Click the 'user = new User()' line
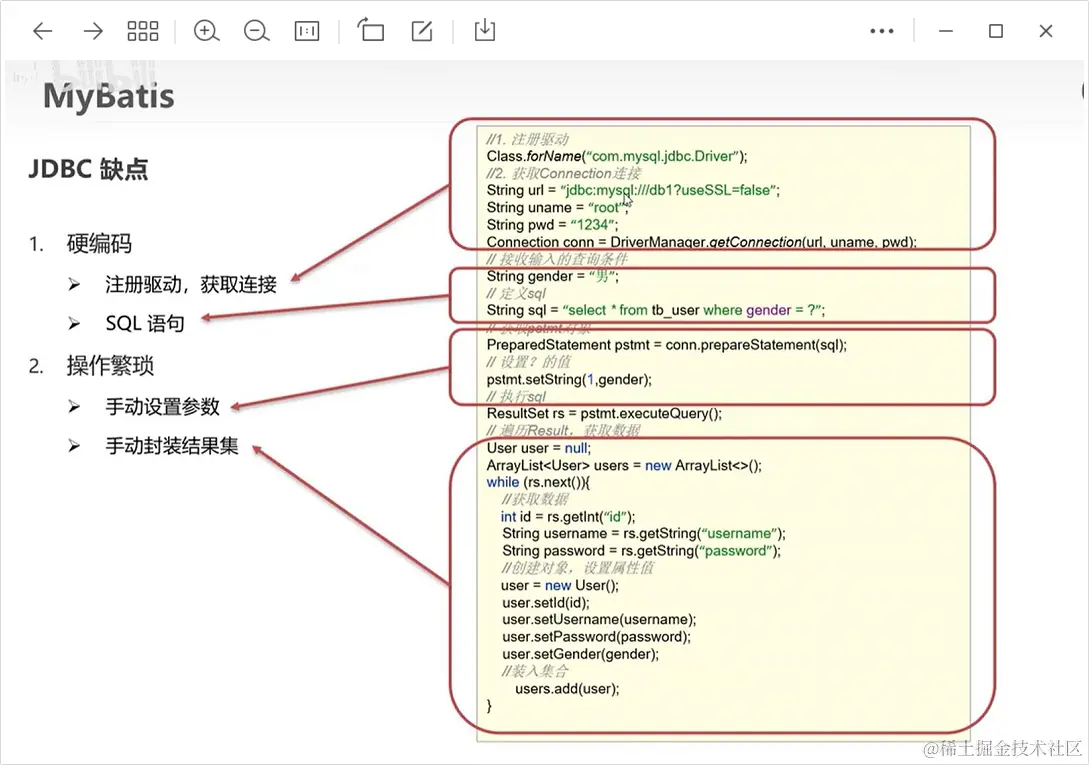This screenshot has height=765, width=1089. pyautogui.click(x=559, y=586)
